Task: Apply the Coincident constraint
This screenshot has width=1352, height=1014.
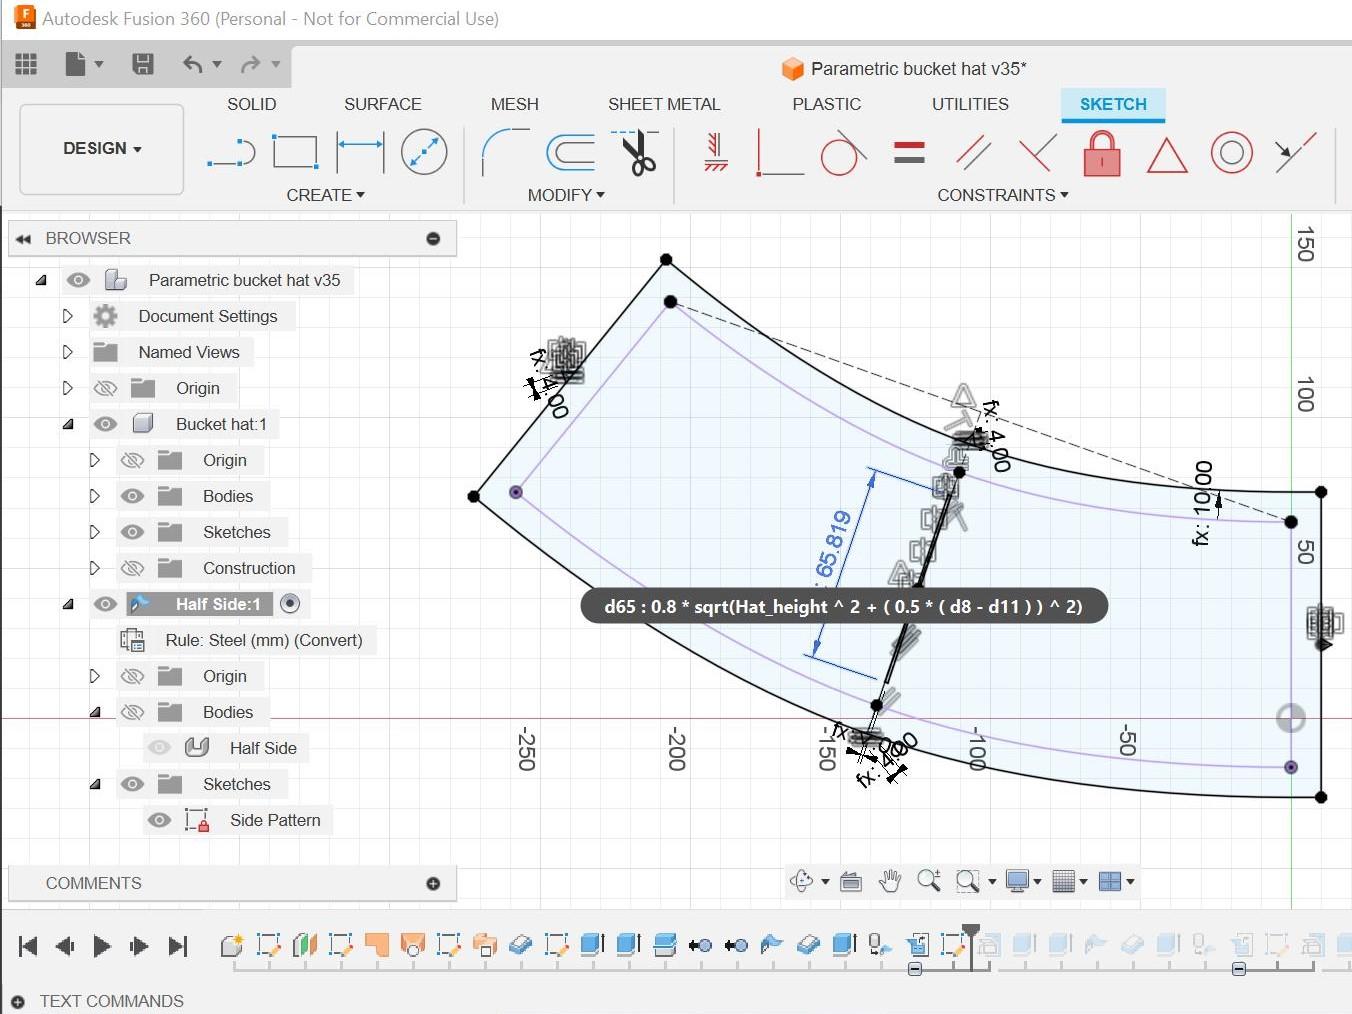Action: [780, 152]
